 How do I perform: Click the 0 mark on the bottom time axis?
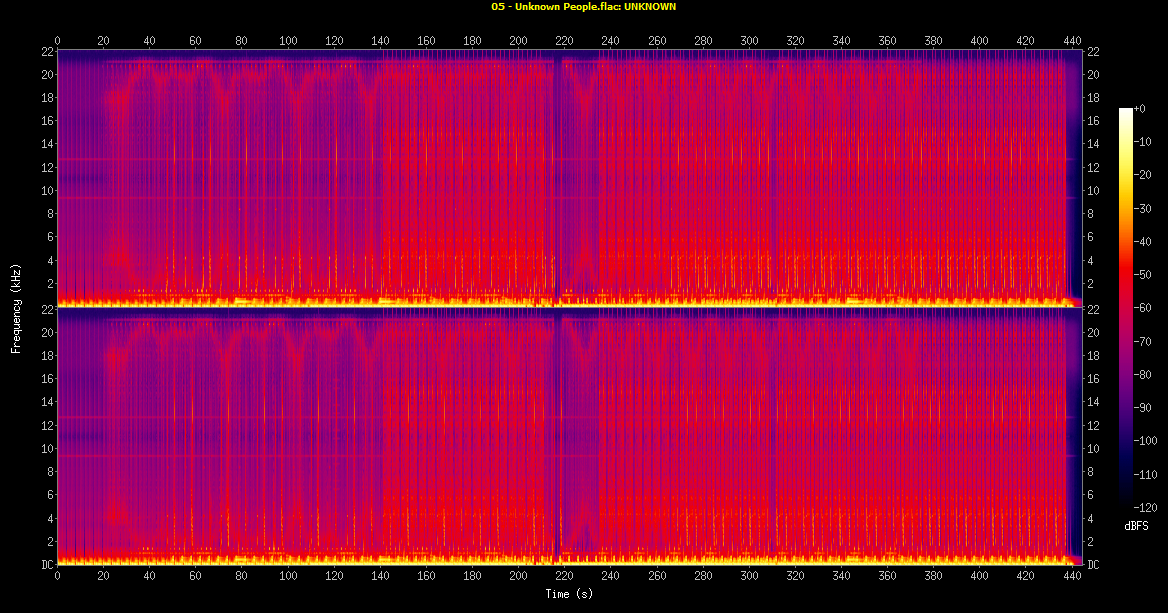pyautogui.click(x=57, y=577)
